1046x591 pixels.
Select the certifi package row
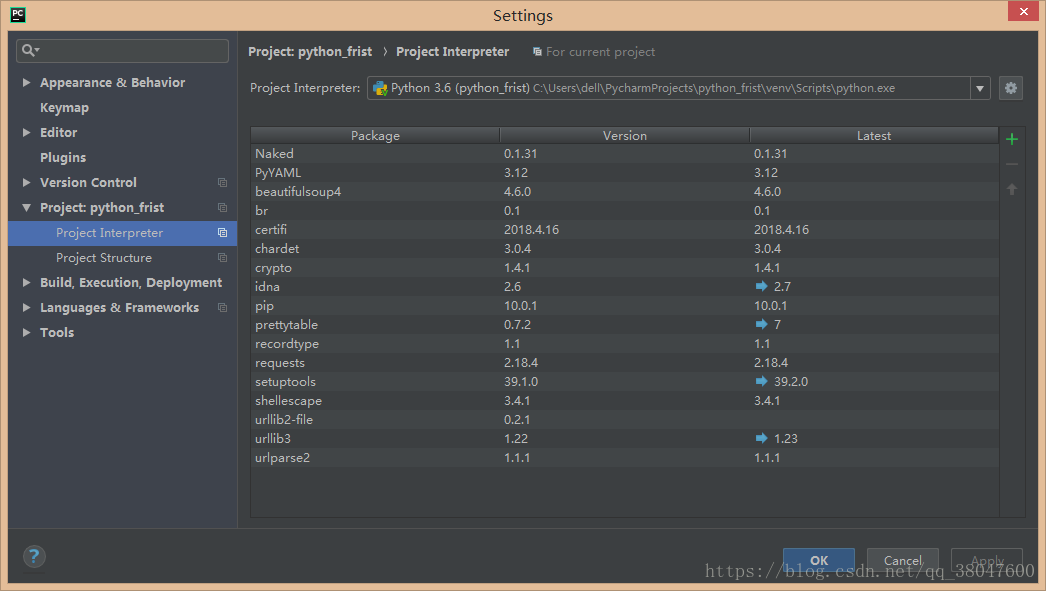click(x=624, y=229)
